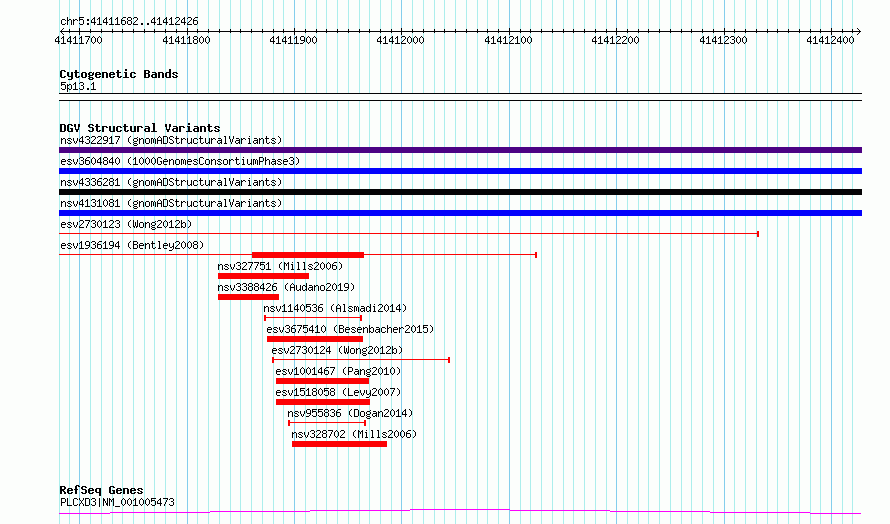Click the thin red line under nsv1140536
This screenshot has height=524, width=890.
313,318
